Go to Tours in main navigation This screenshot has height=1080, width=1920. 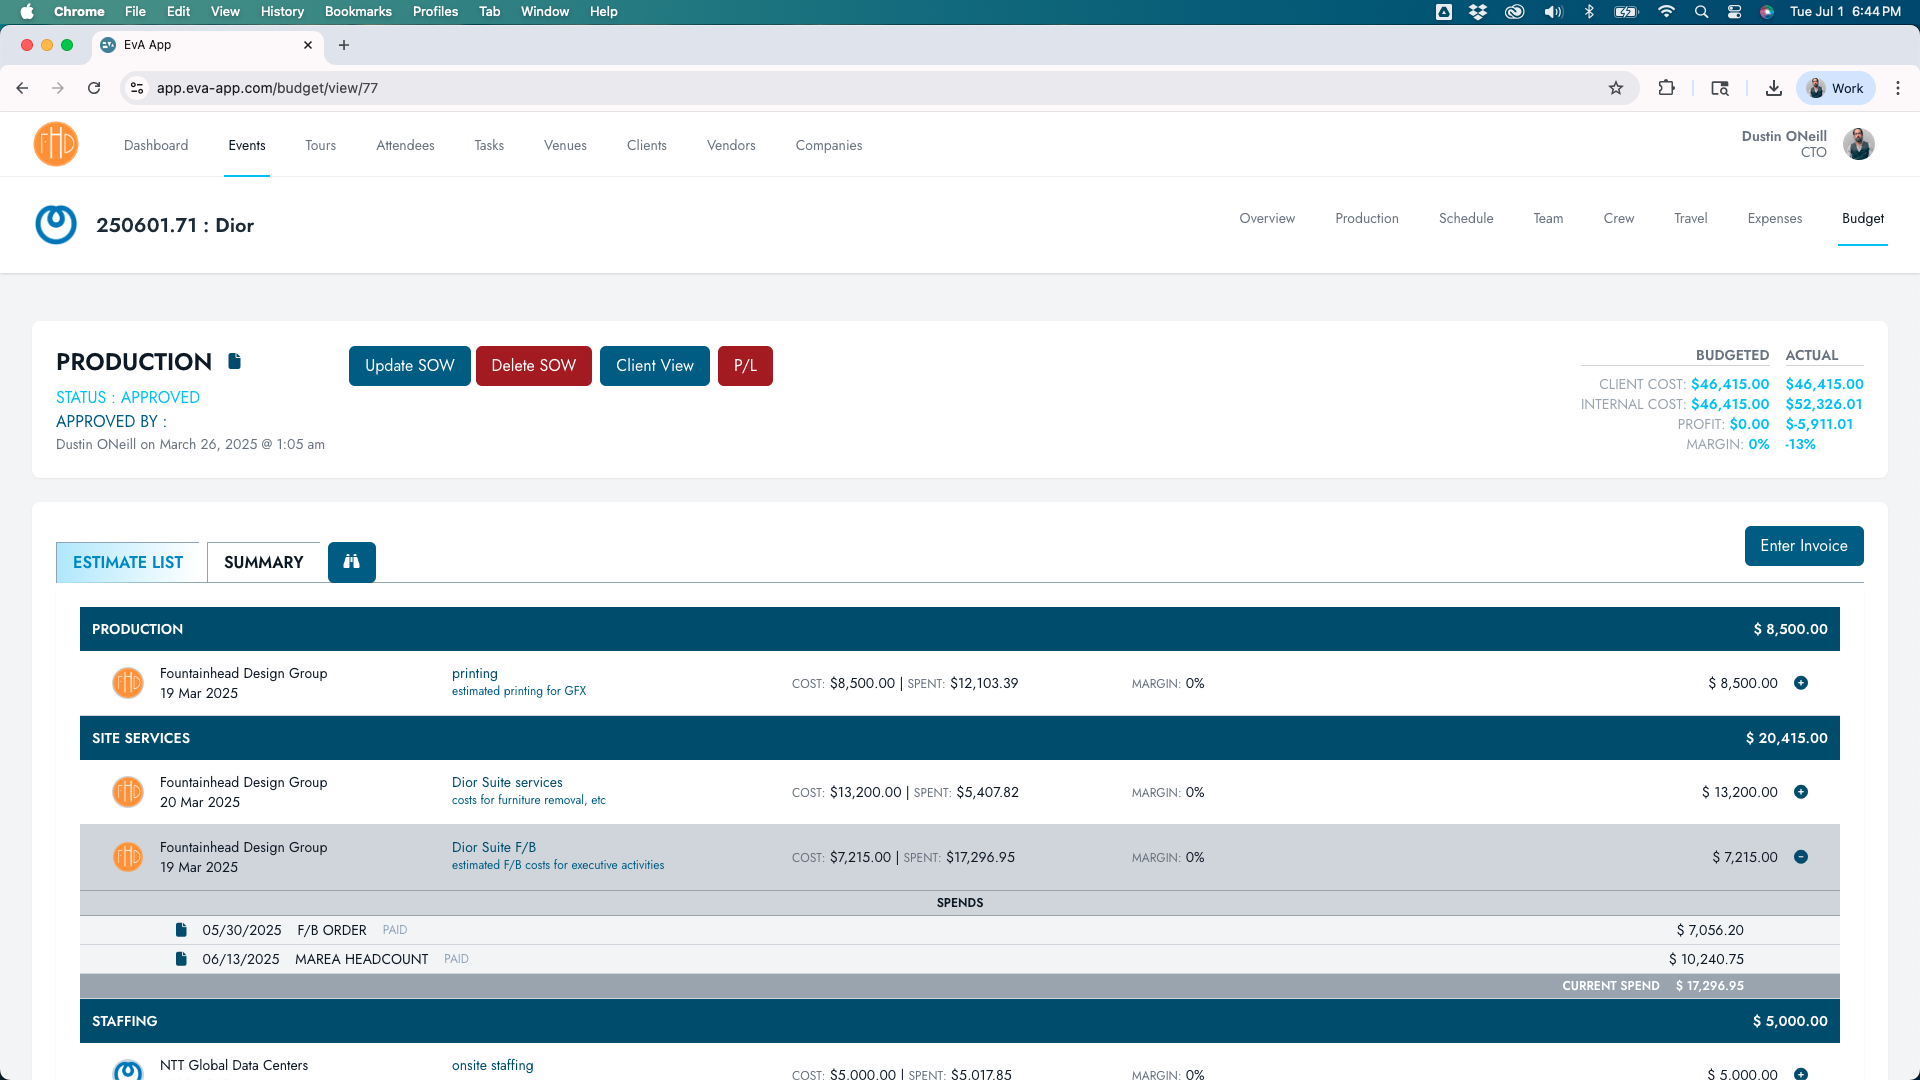coord(321,145)
